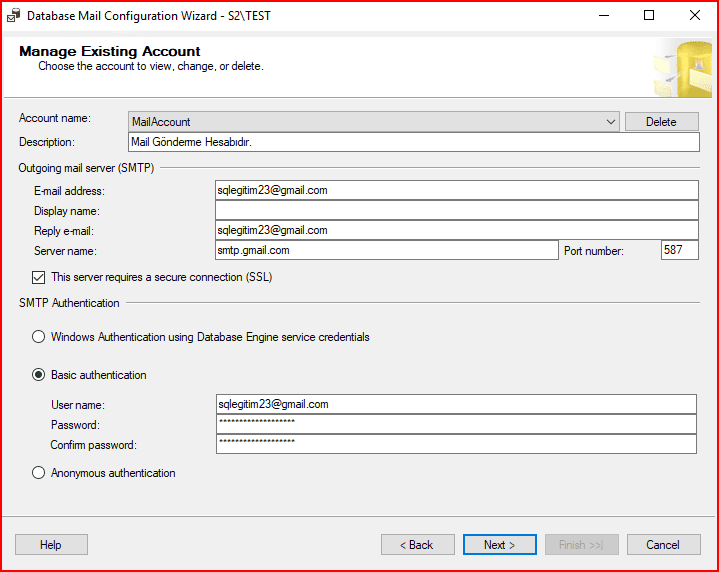Choose Anonymous authentication option
This screenshot has height=572, width=719.
click(x=39, y=473)
